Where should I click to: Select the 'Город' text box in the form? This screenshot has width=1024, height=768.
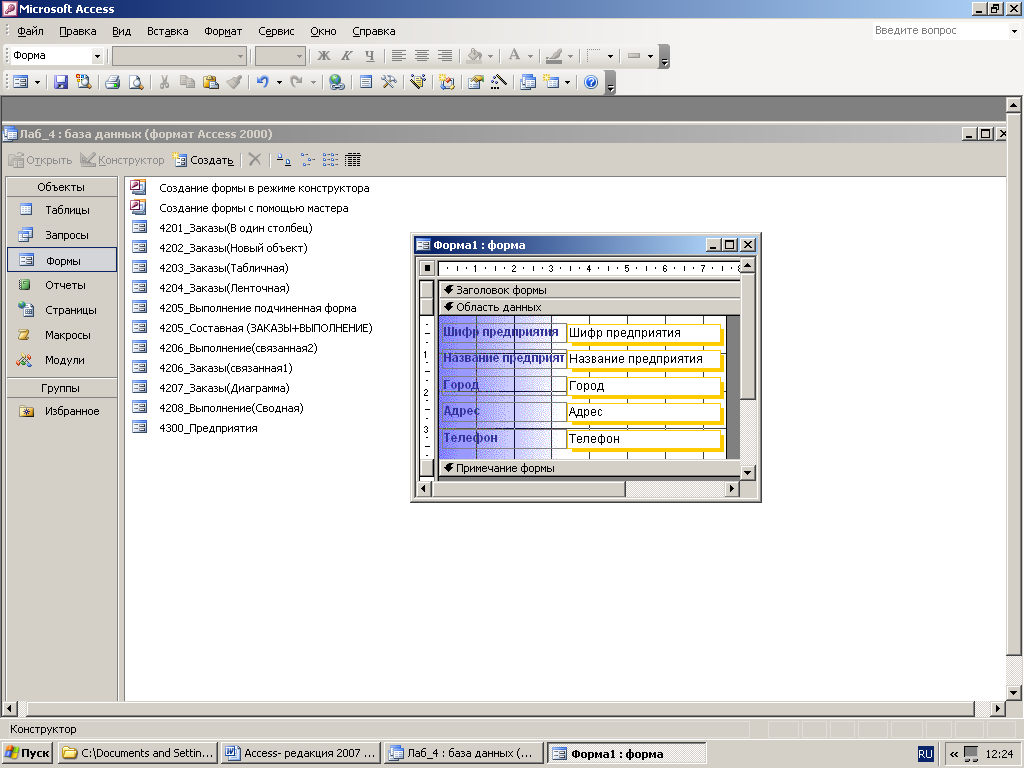coord(643,386)
